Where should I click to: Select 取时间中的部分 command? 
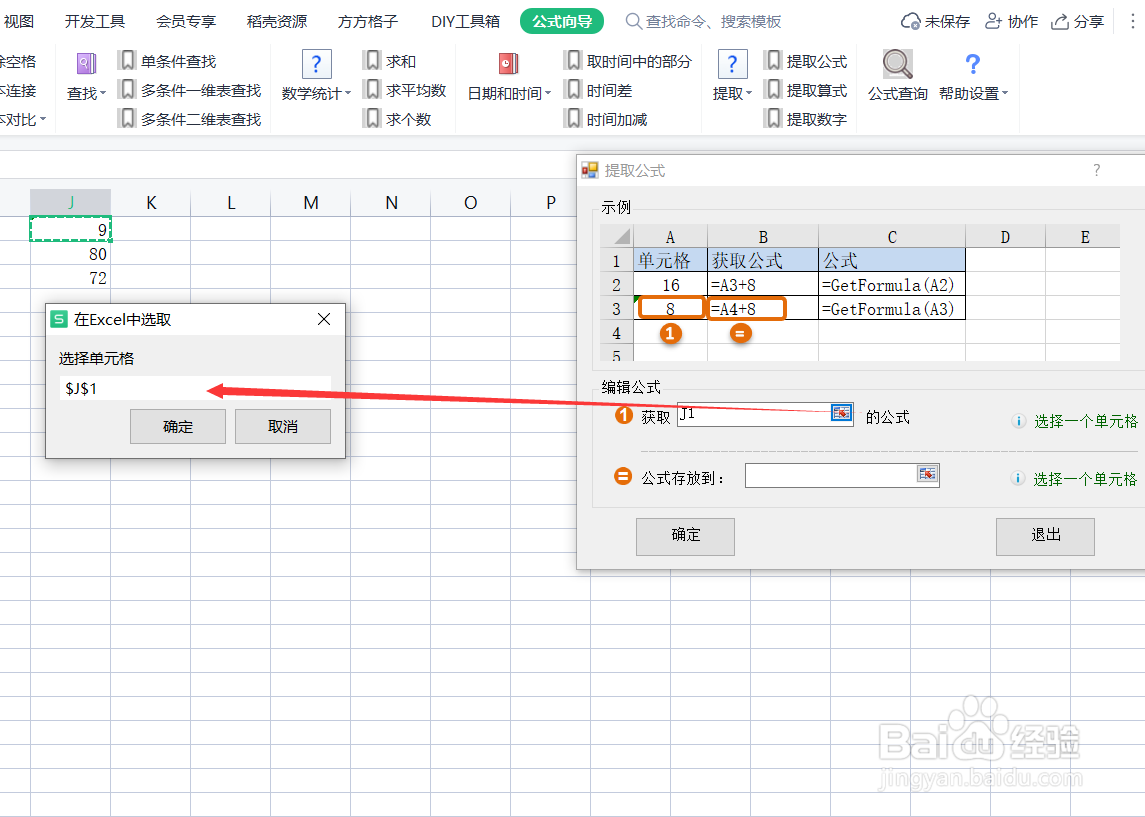click(x=628, y=61)
